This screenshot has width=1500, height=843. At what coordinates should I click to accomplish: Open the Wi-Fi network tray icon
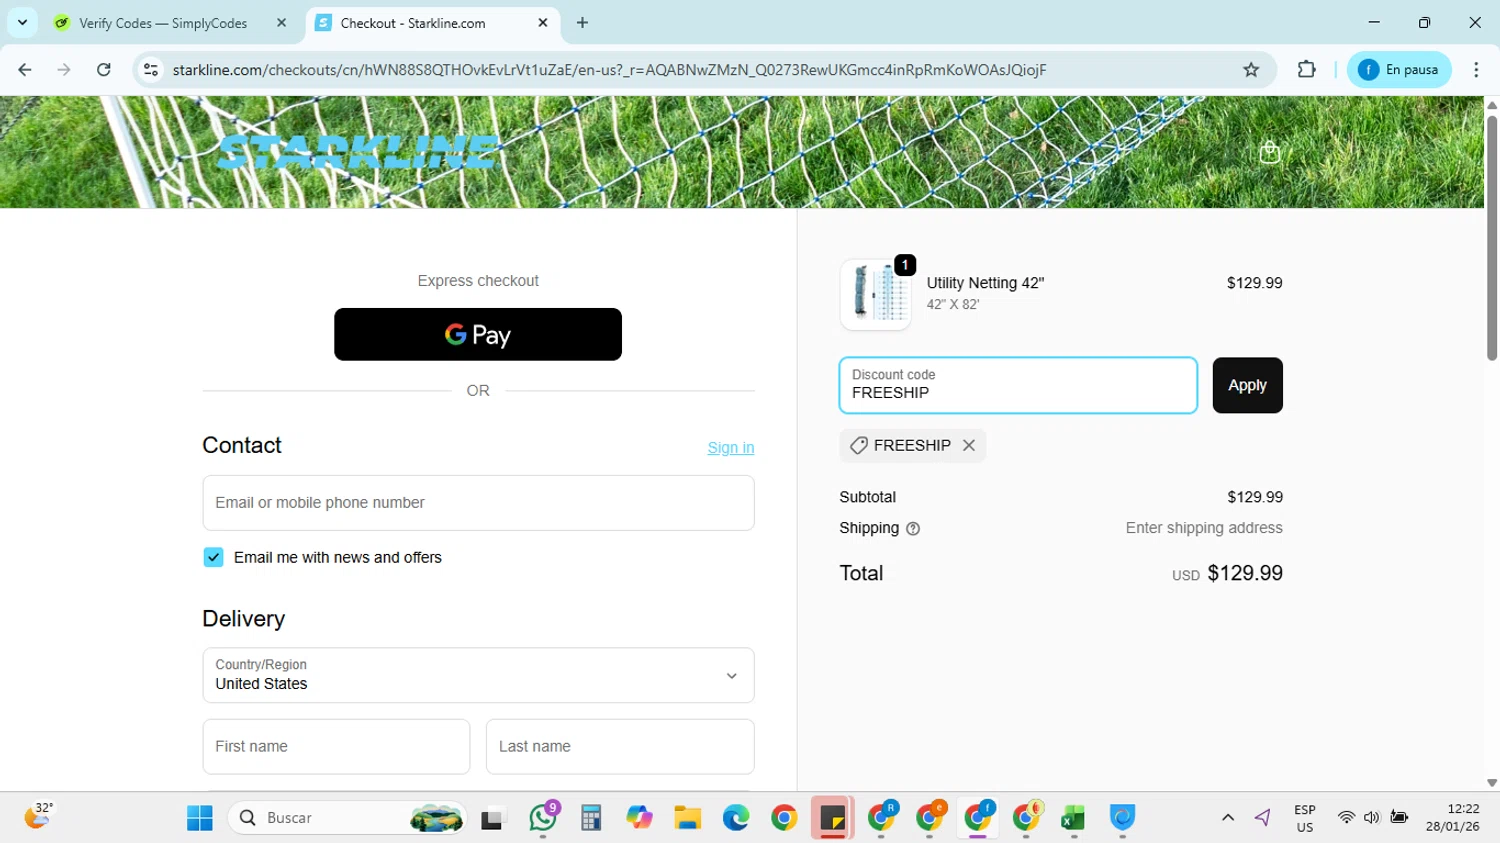point(1346,818)
